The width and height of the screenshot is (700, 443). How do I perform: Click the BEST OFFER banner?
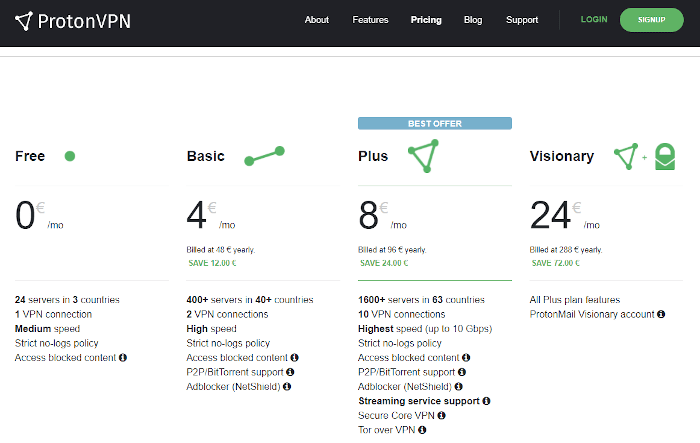click(x=435, y=123)
